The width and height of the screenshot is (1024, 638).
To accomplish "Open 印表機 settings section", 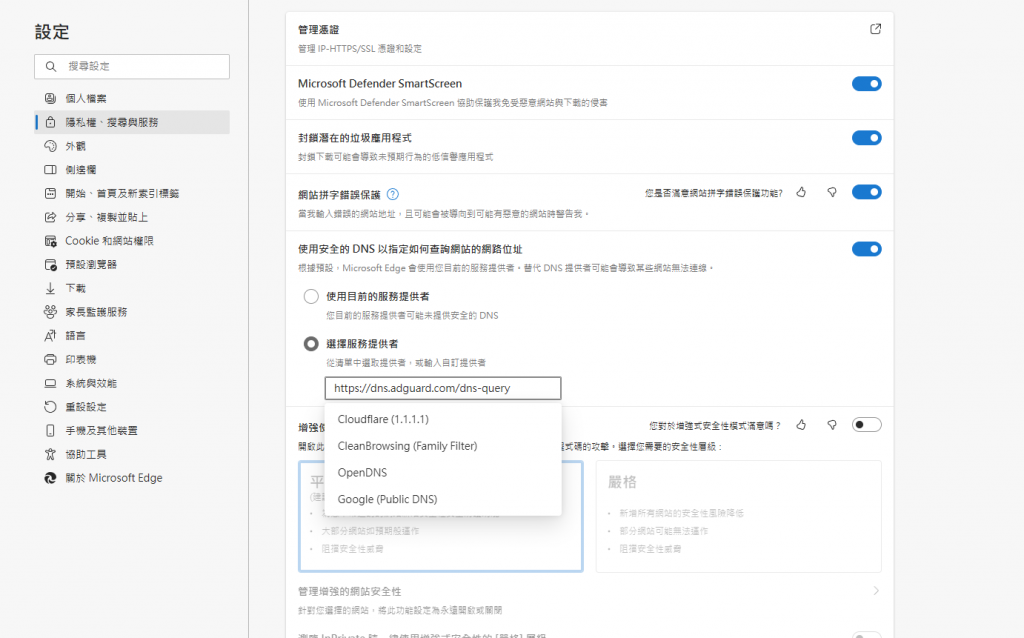I will (132, 359).
